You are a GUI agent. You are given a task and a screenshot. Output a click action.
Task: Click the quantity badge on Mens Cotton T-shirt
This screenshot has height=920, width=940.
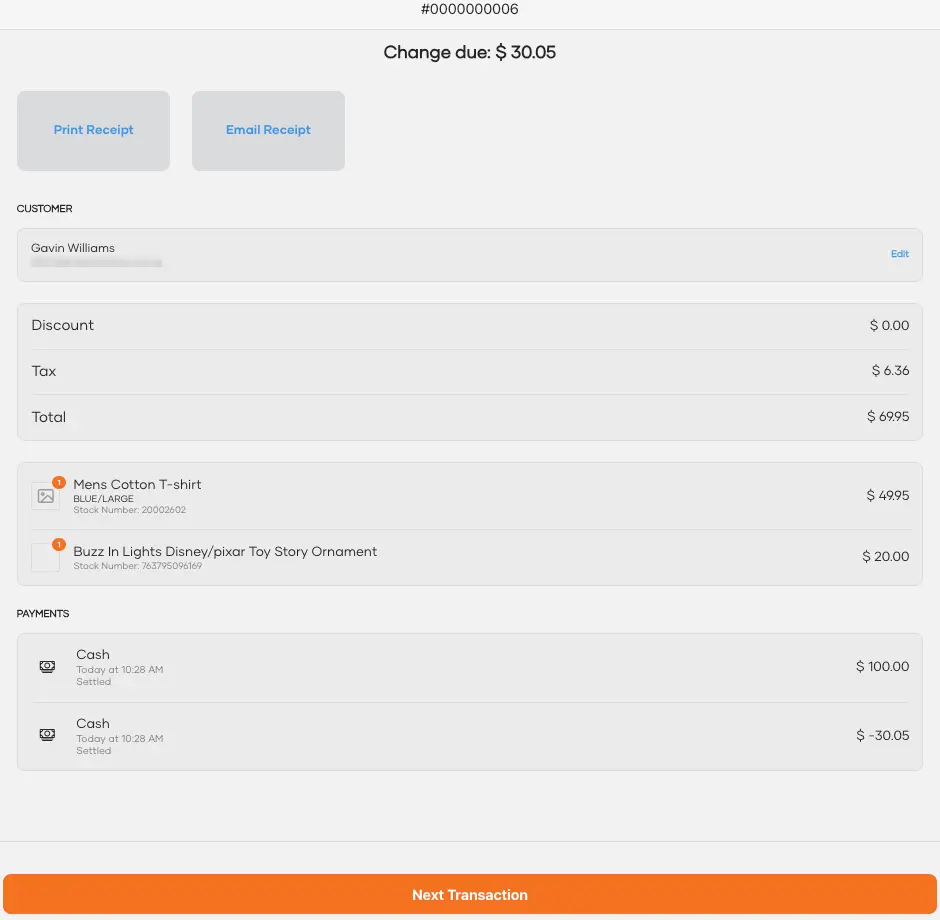[x=59, y=482]
